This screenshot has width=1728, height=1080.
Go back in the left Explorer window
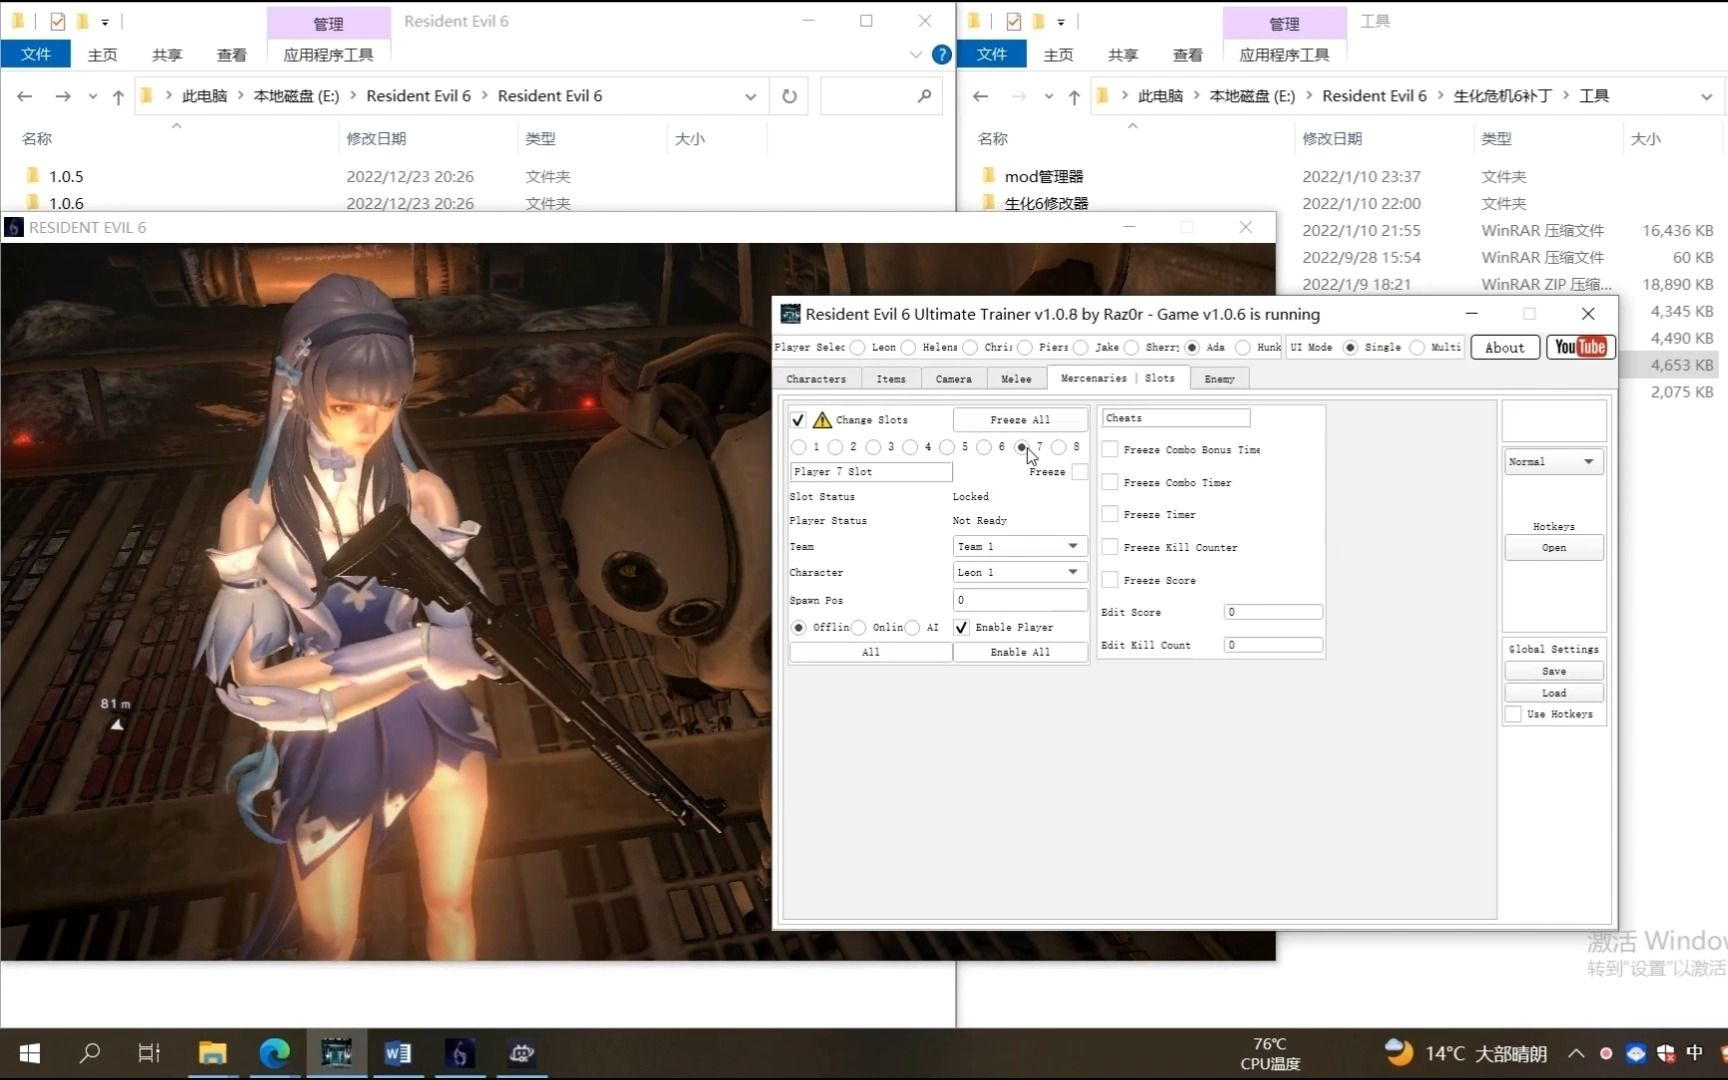point(25,96)
